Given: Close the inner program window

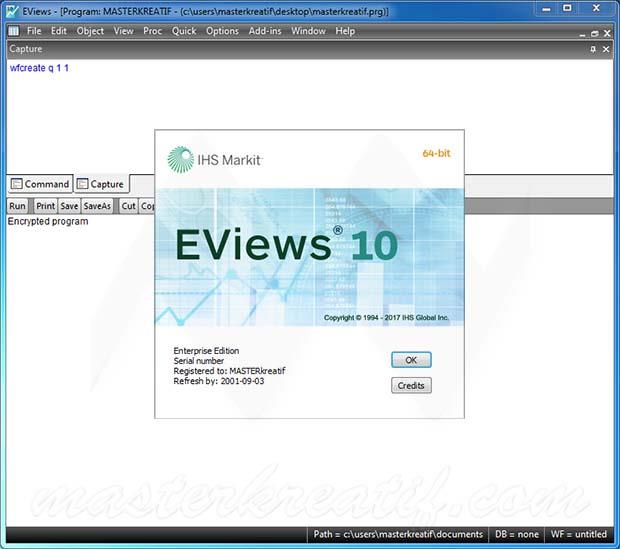Looking at the screenshot, I should tap(607, 34).
